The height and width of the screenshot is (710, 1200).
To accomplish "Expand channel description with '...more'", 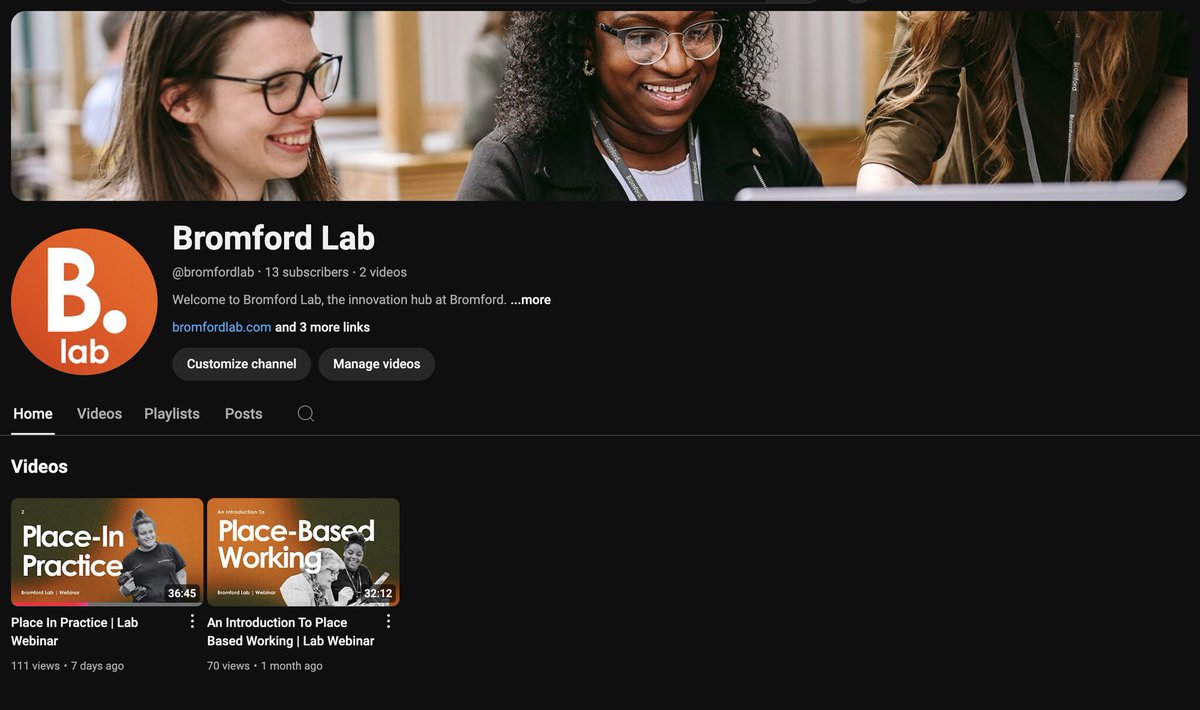I will (x=530, y=300).
